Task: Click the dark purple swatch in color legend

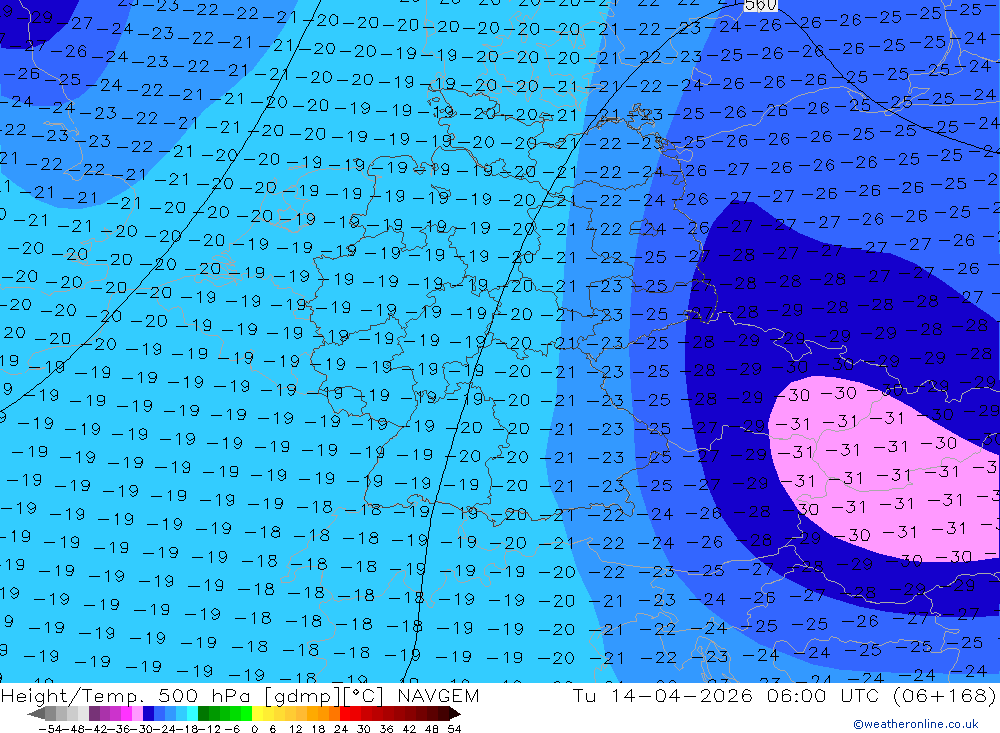Action: tap(94, 714)
